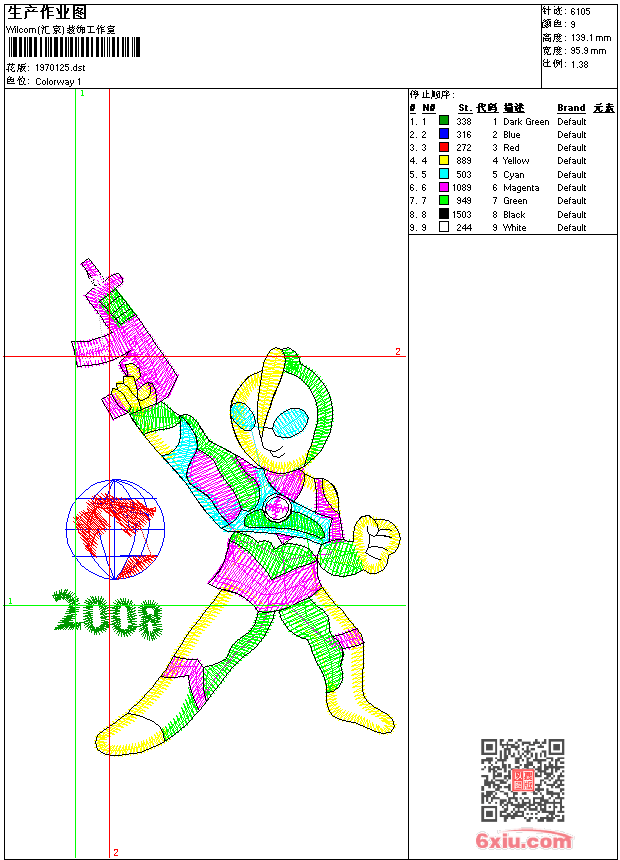This screenshot has width=620, height=860.
Task: Click stitch count 1503 in Black row
Action: point(461,215)
